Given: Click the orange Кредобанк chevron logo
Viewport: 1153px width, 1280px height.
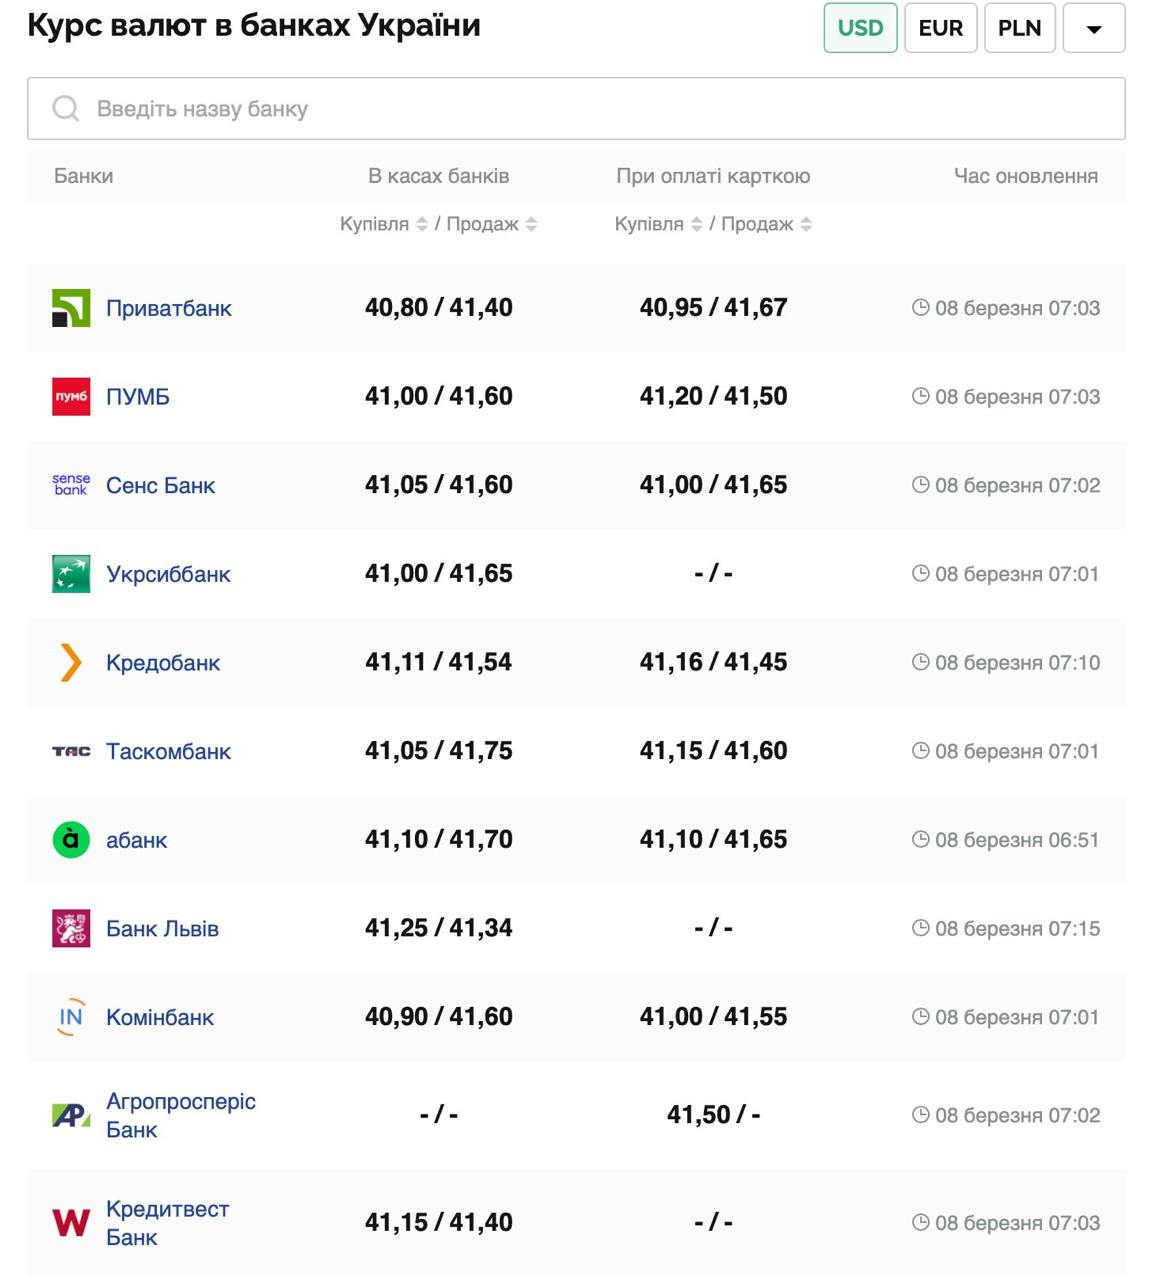Looking at the screenshot, I should pyautogui.click(x=71, y=662).
